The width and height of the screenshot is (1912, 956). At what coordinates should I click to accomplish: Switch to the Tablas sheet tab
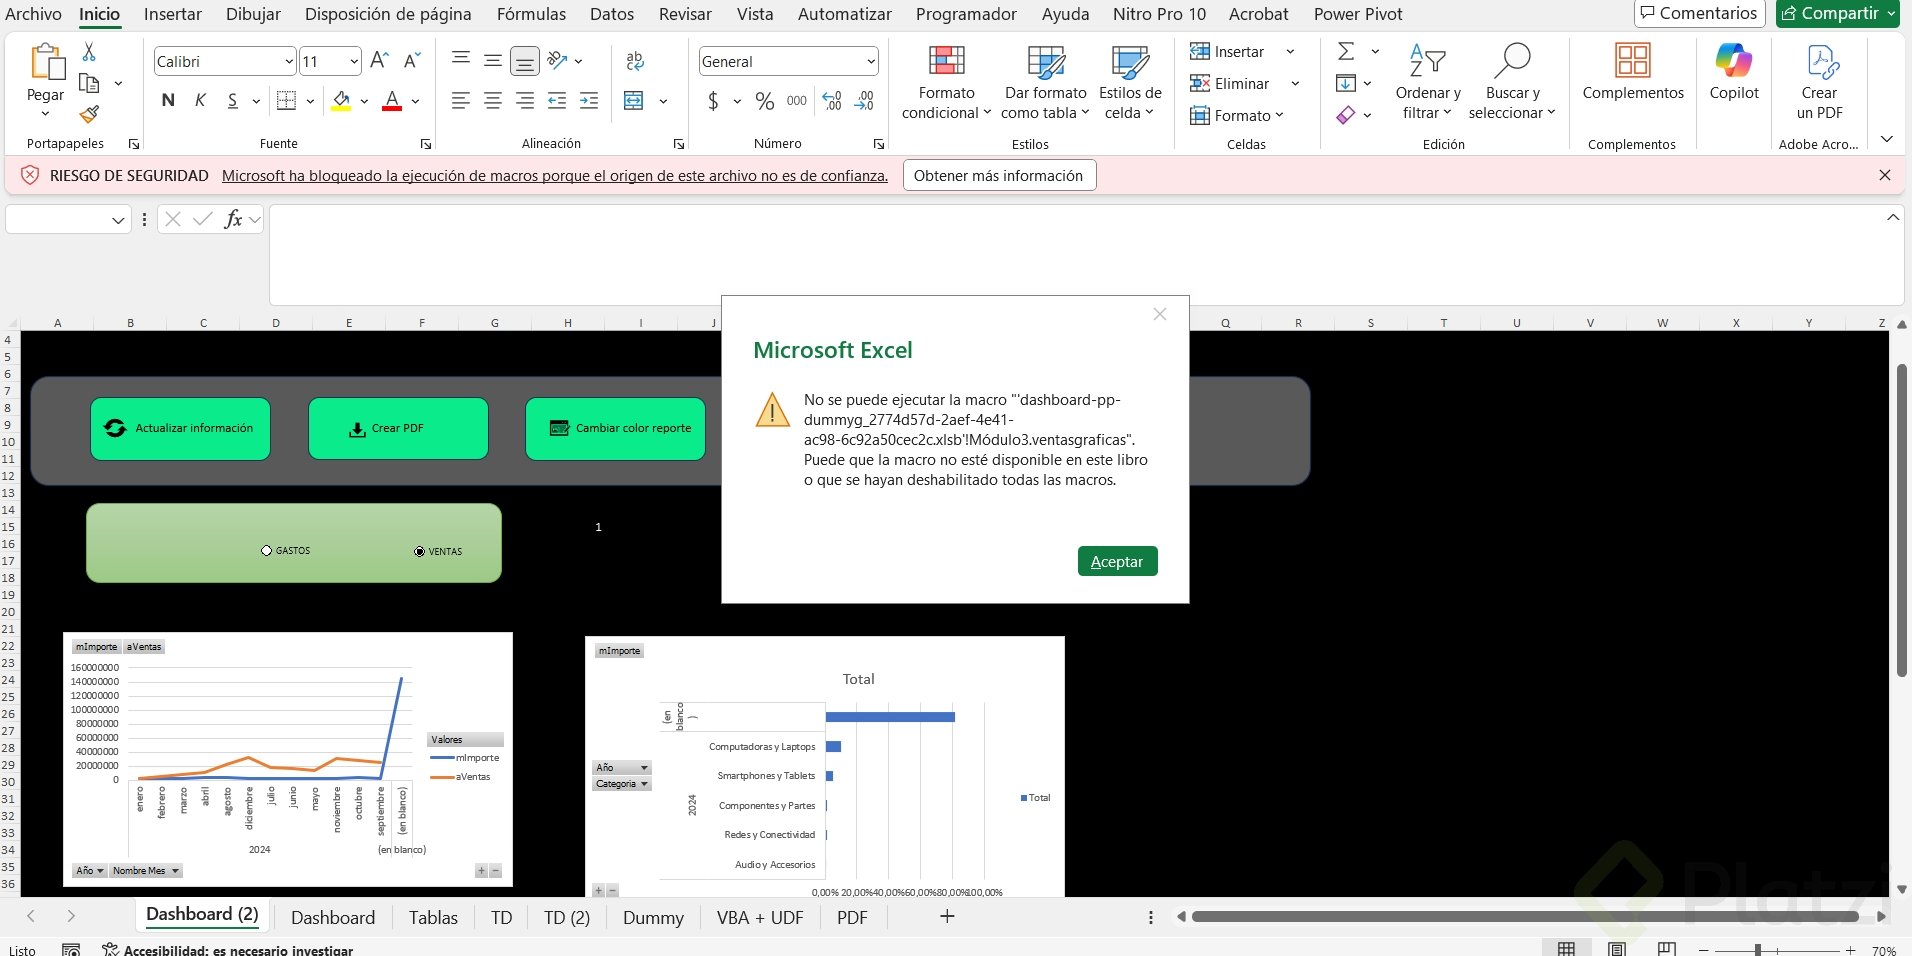pyautogui.click(x=433, y=917)
